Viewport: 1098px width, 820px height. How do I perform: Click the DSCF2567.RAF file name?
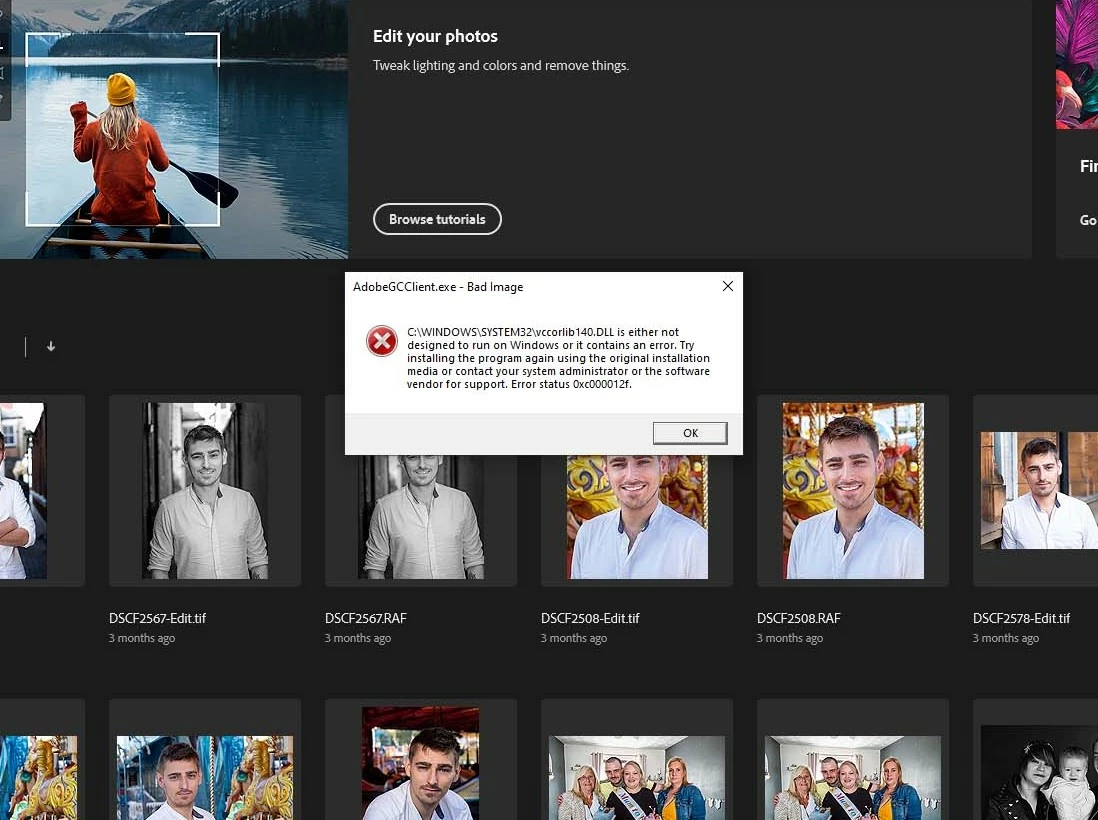point(366,618)
